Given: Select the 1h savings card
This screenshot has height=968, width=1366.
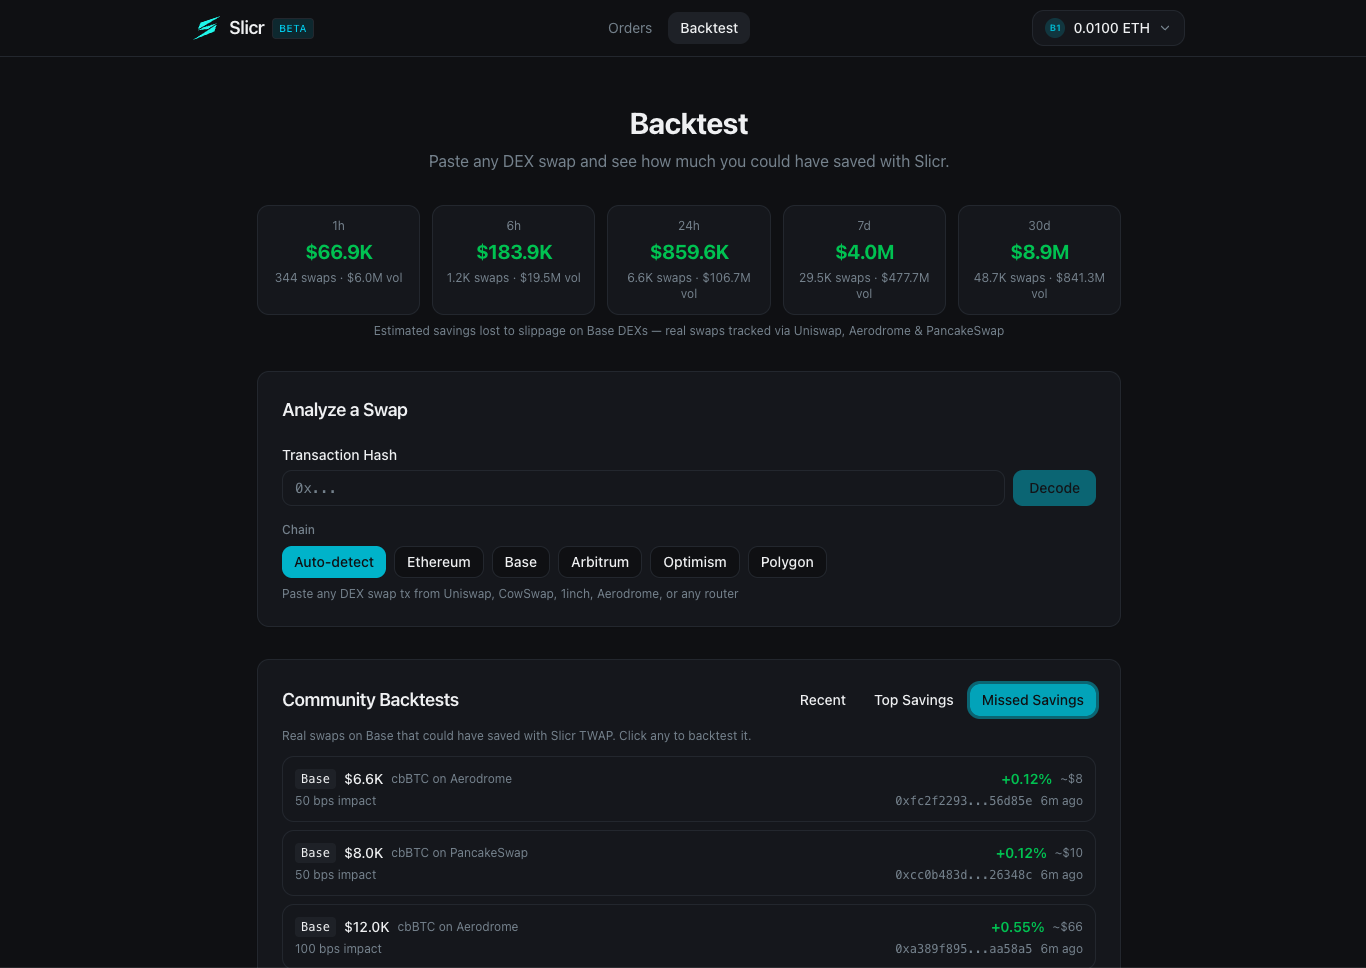Looking at the screenshot, I should (339, 260).
